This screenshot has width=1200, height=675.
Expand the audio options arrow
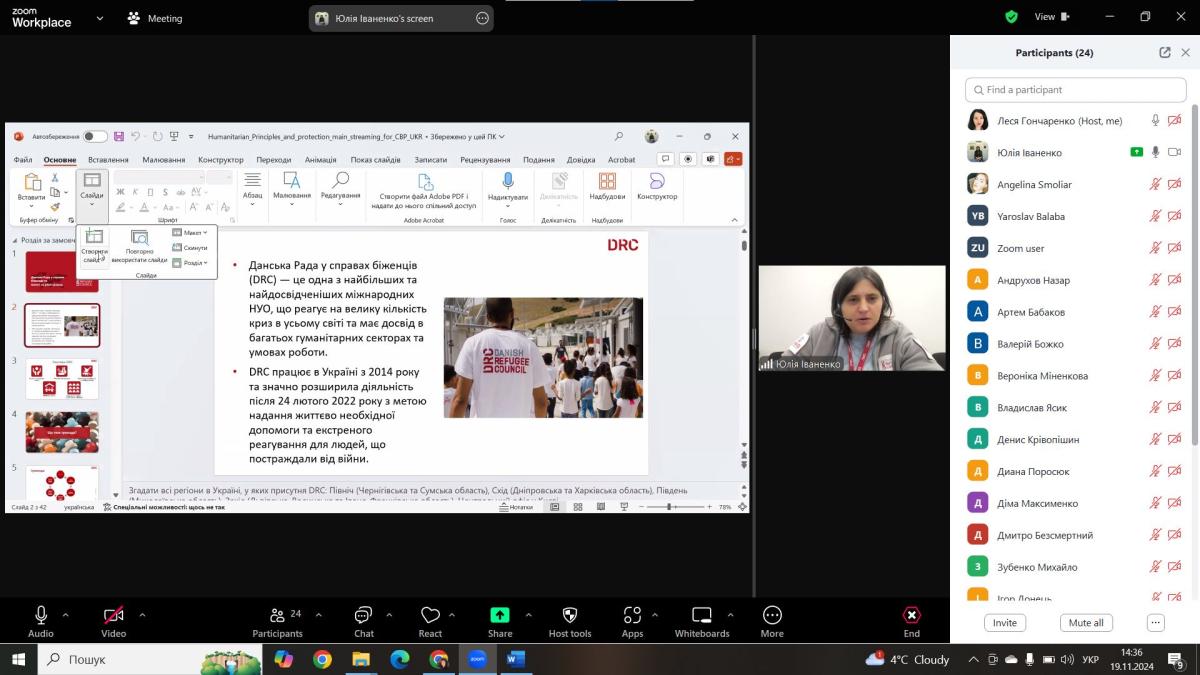click(x=66, y=615)
